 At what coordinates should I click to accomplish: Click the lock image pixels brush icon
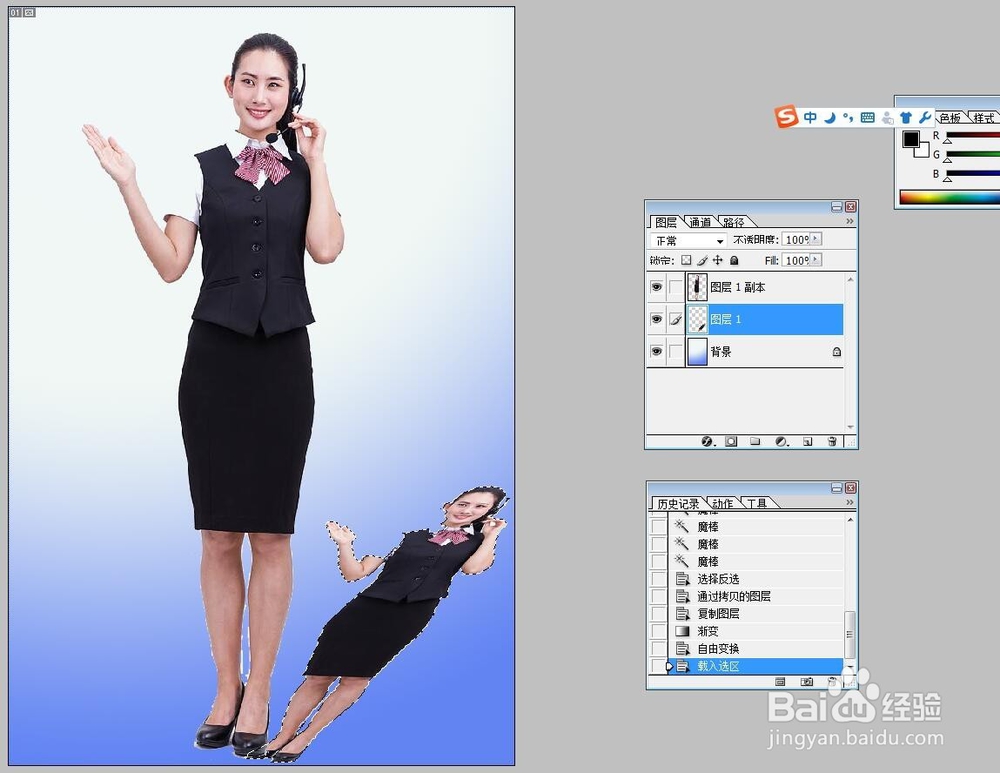click(702, 260)
